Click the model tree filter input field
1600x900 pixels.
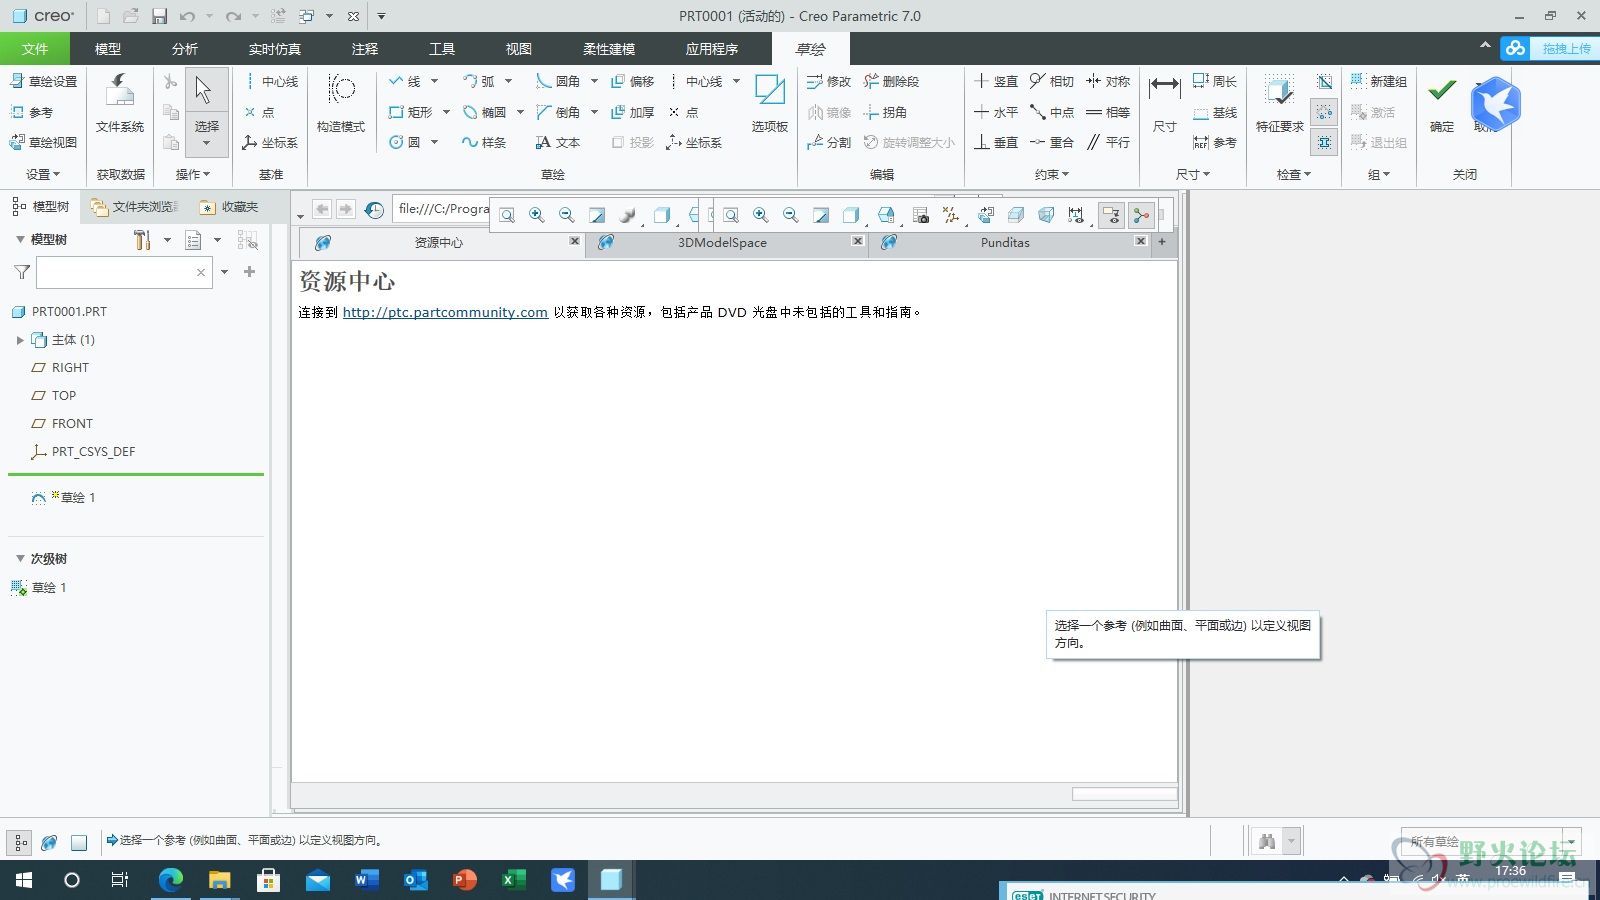(x=124, y=272)
